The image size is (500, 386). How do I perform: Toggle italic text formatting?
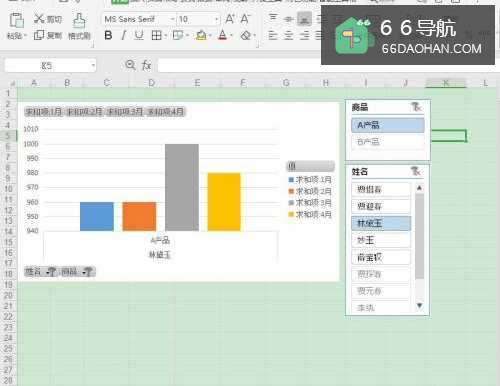click(x=123, y=35)
